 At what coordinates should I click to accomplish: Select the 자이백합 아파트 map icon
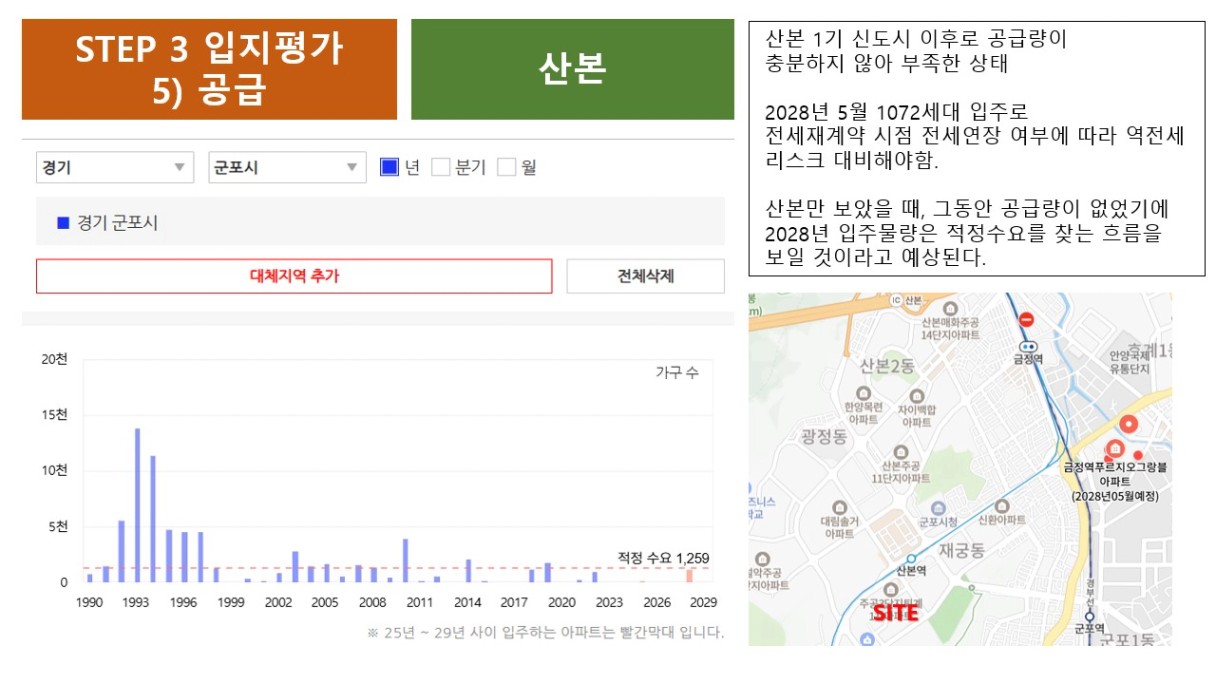(x=915, y=394)
